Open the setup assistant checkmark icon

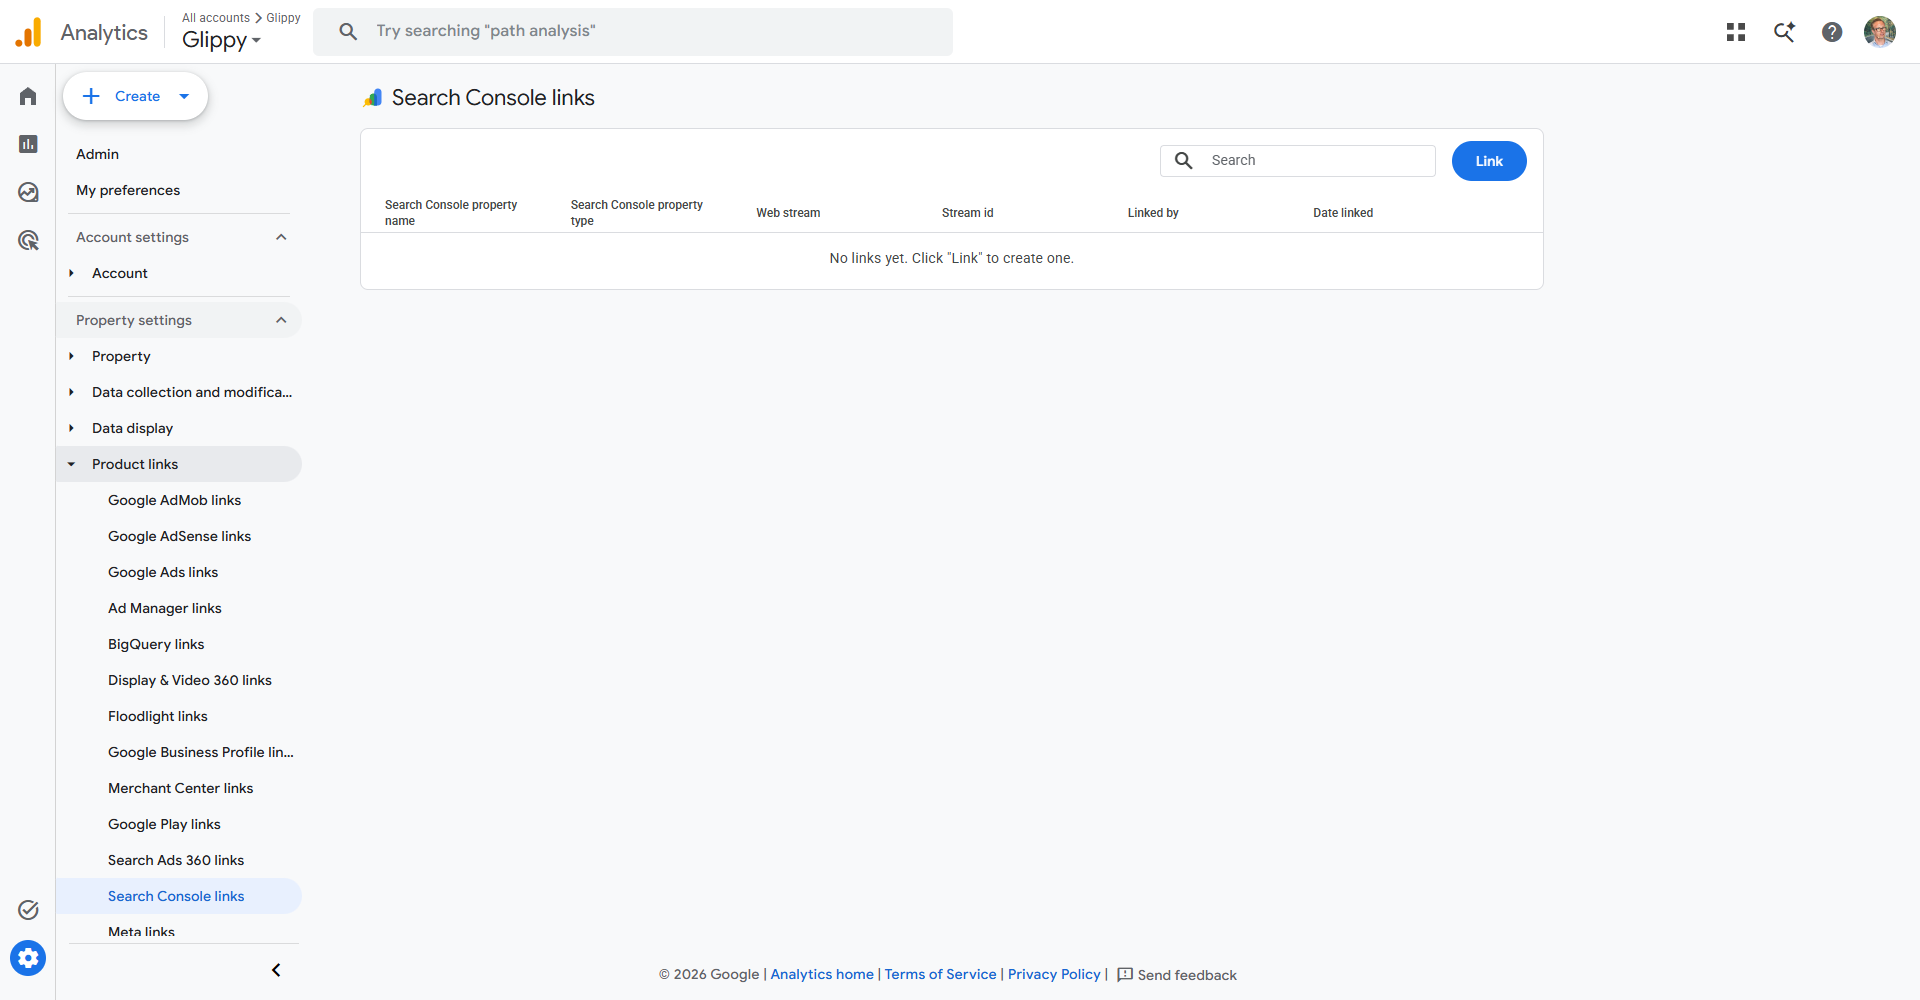28,910
